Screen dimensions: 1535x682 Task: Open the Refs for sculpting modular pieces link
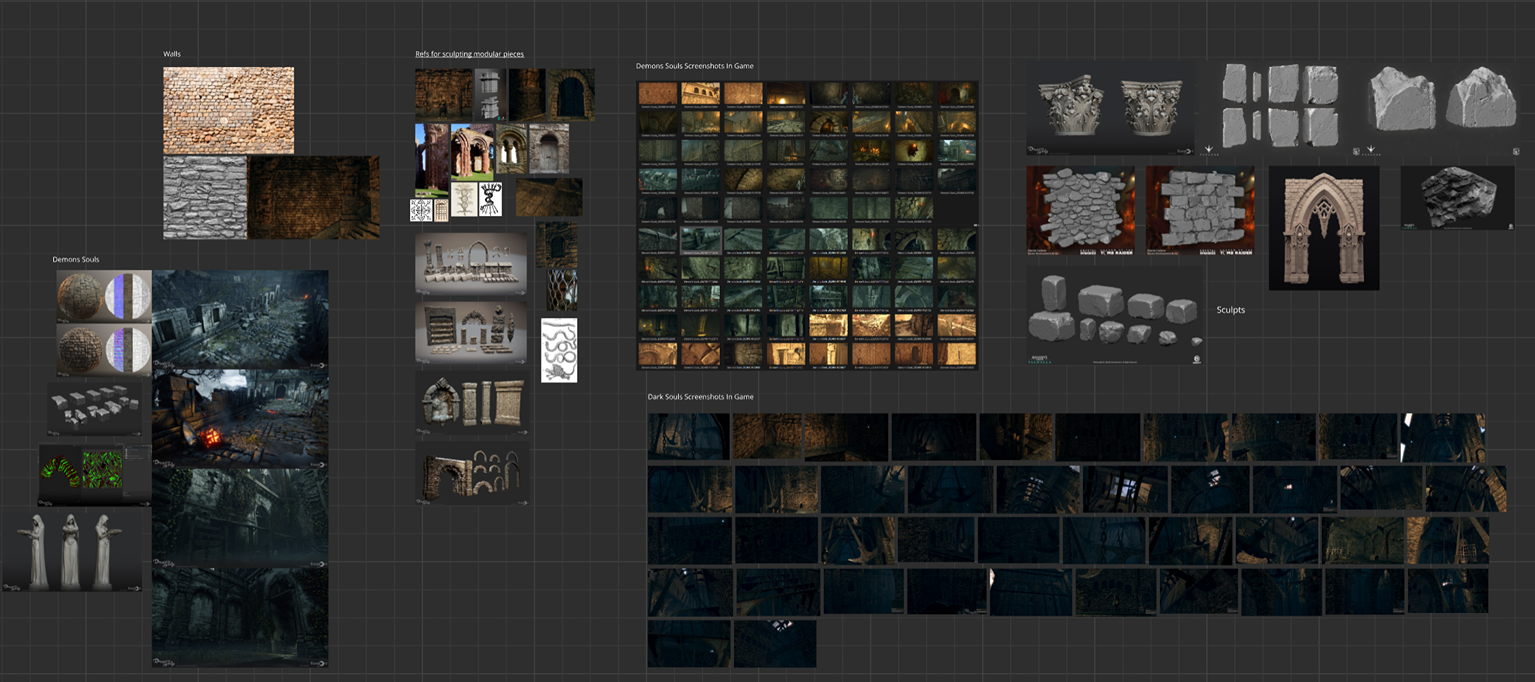469,54
